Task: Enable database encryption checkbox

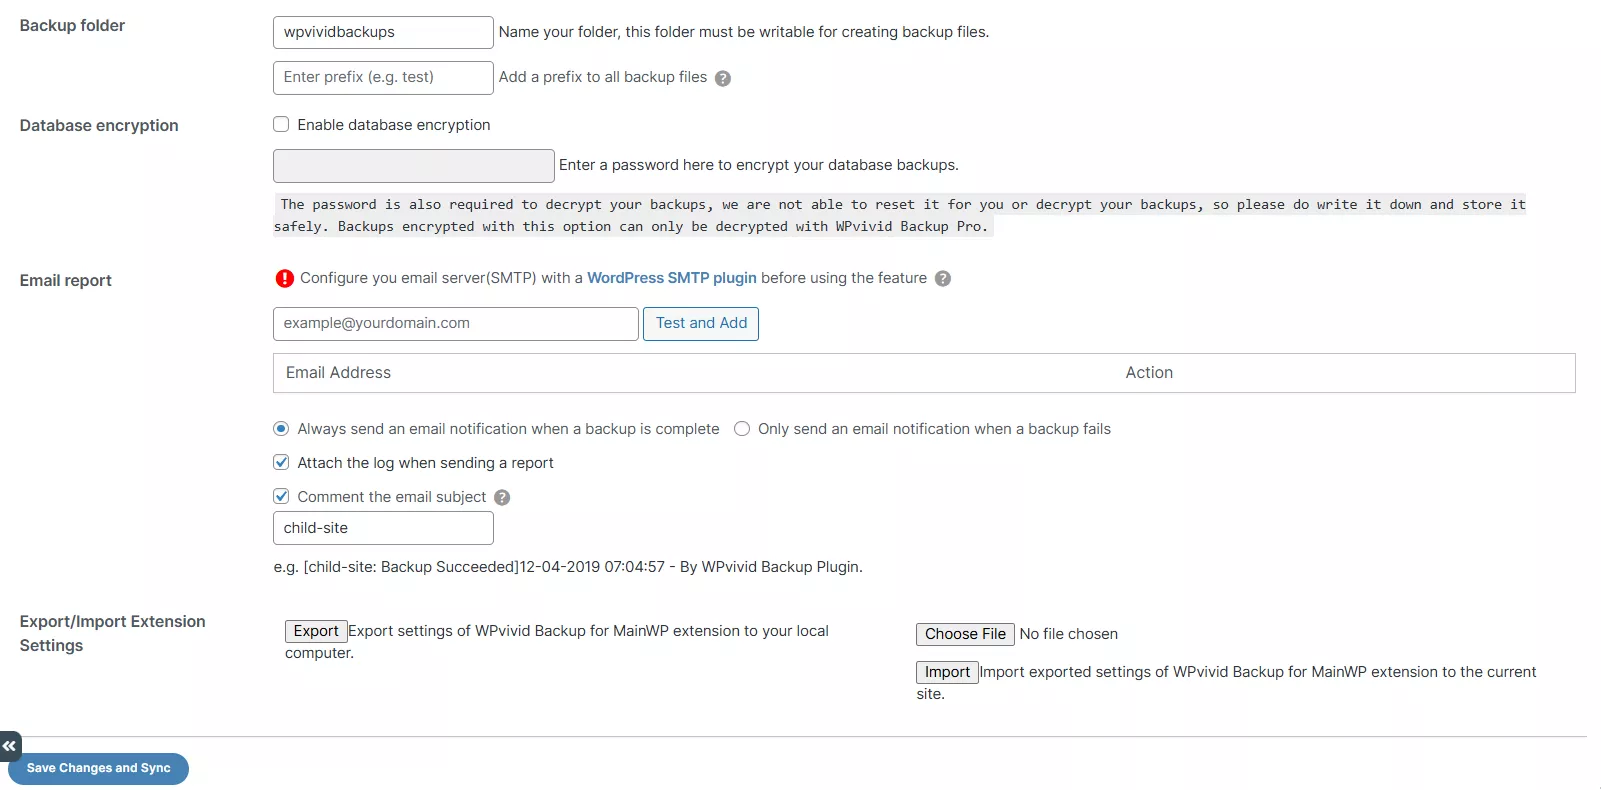Action: [281, 124]
